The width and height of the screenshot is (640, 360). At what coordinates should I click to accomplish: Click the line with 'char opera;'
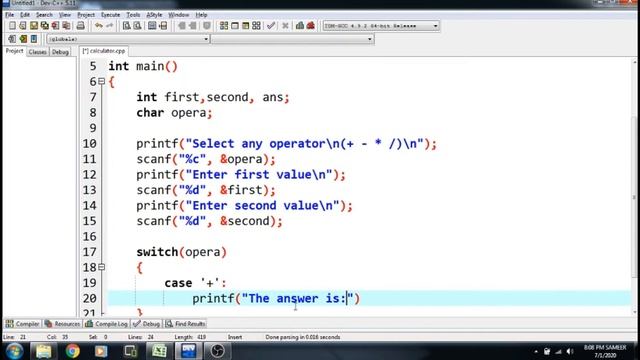[174, 113]
